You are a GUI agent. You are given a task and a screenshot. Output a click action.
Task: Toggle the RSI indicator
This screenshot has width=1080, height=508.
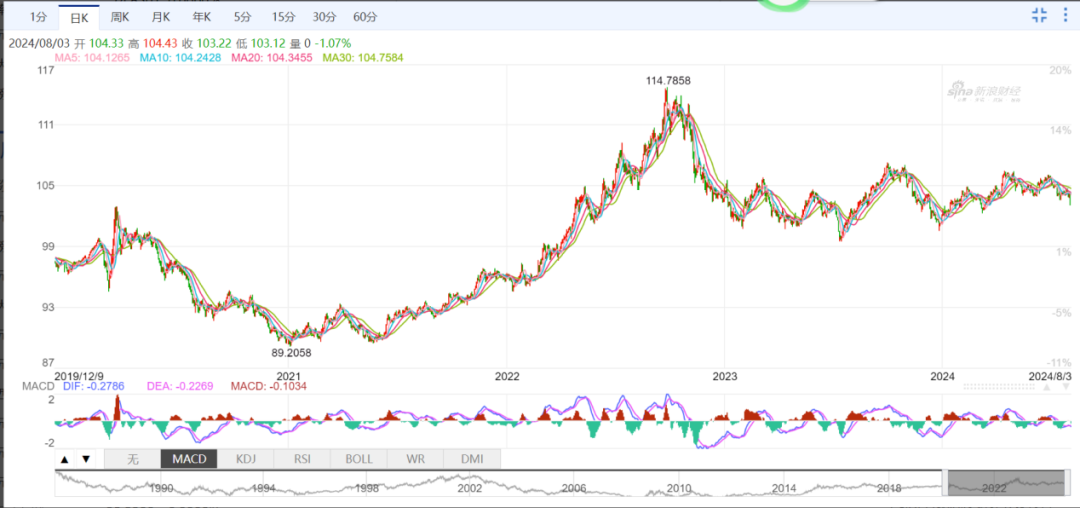[x=300, y=459]
